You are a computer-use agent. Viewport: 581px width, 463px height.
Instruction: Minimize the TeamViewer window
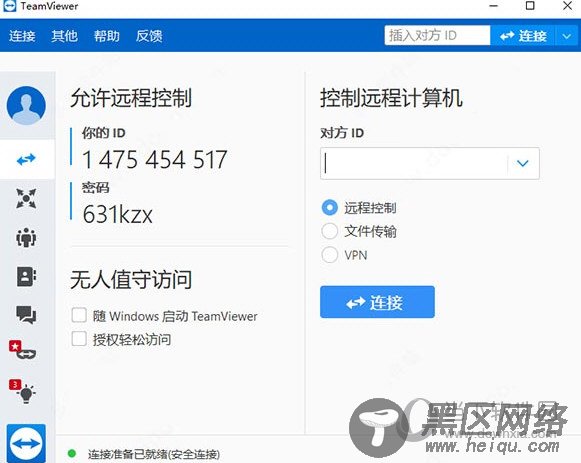click(x=493, y=6)
